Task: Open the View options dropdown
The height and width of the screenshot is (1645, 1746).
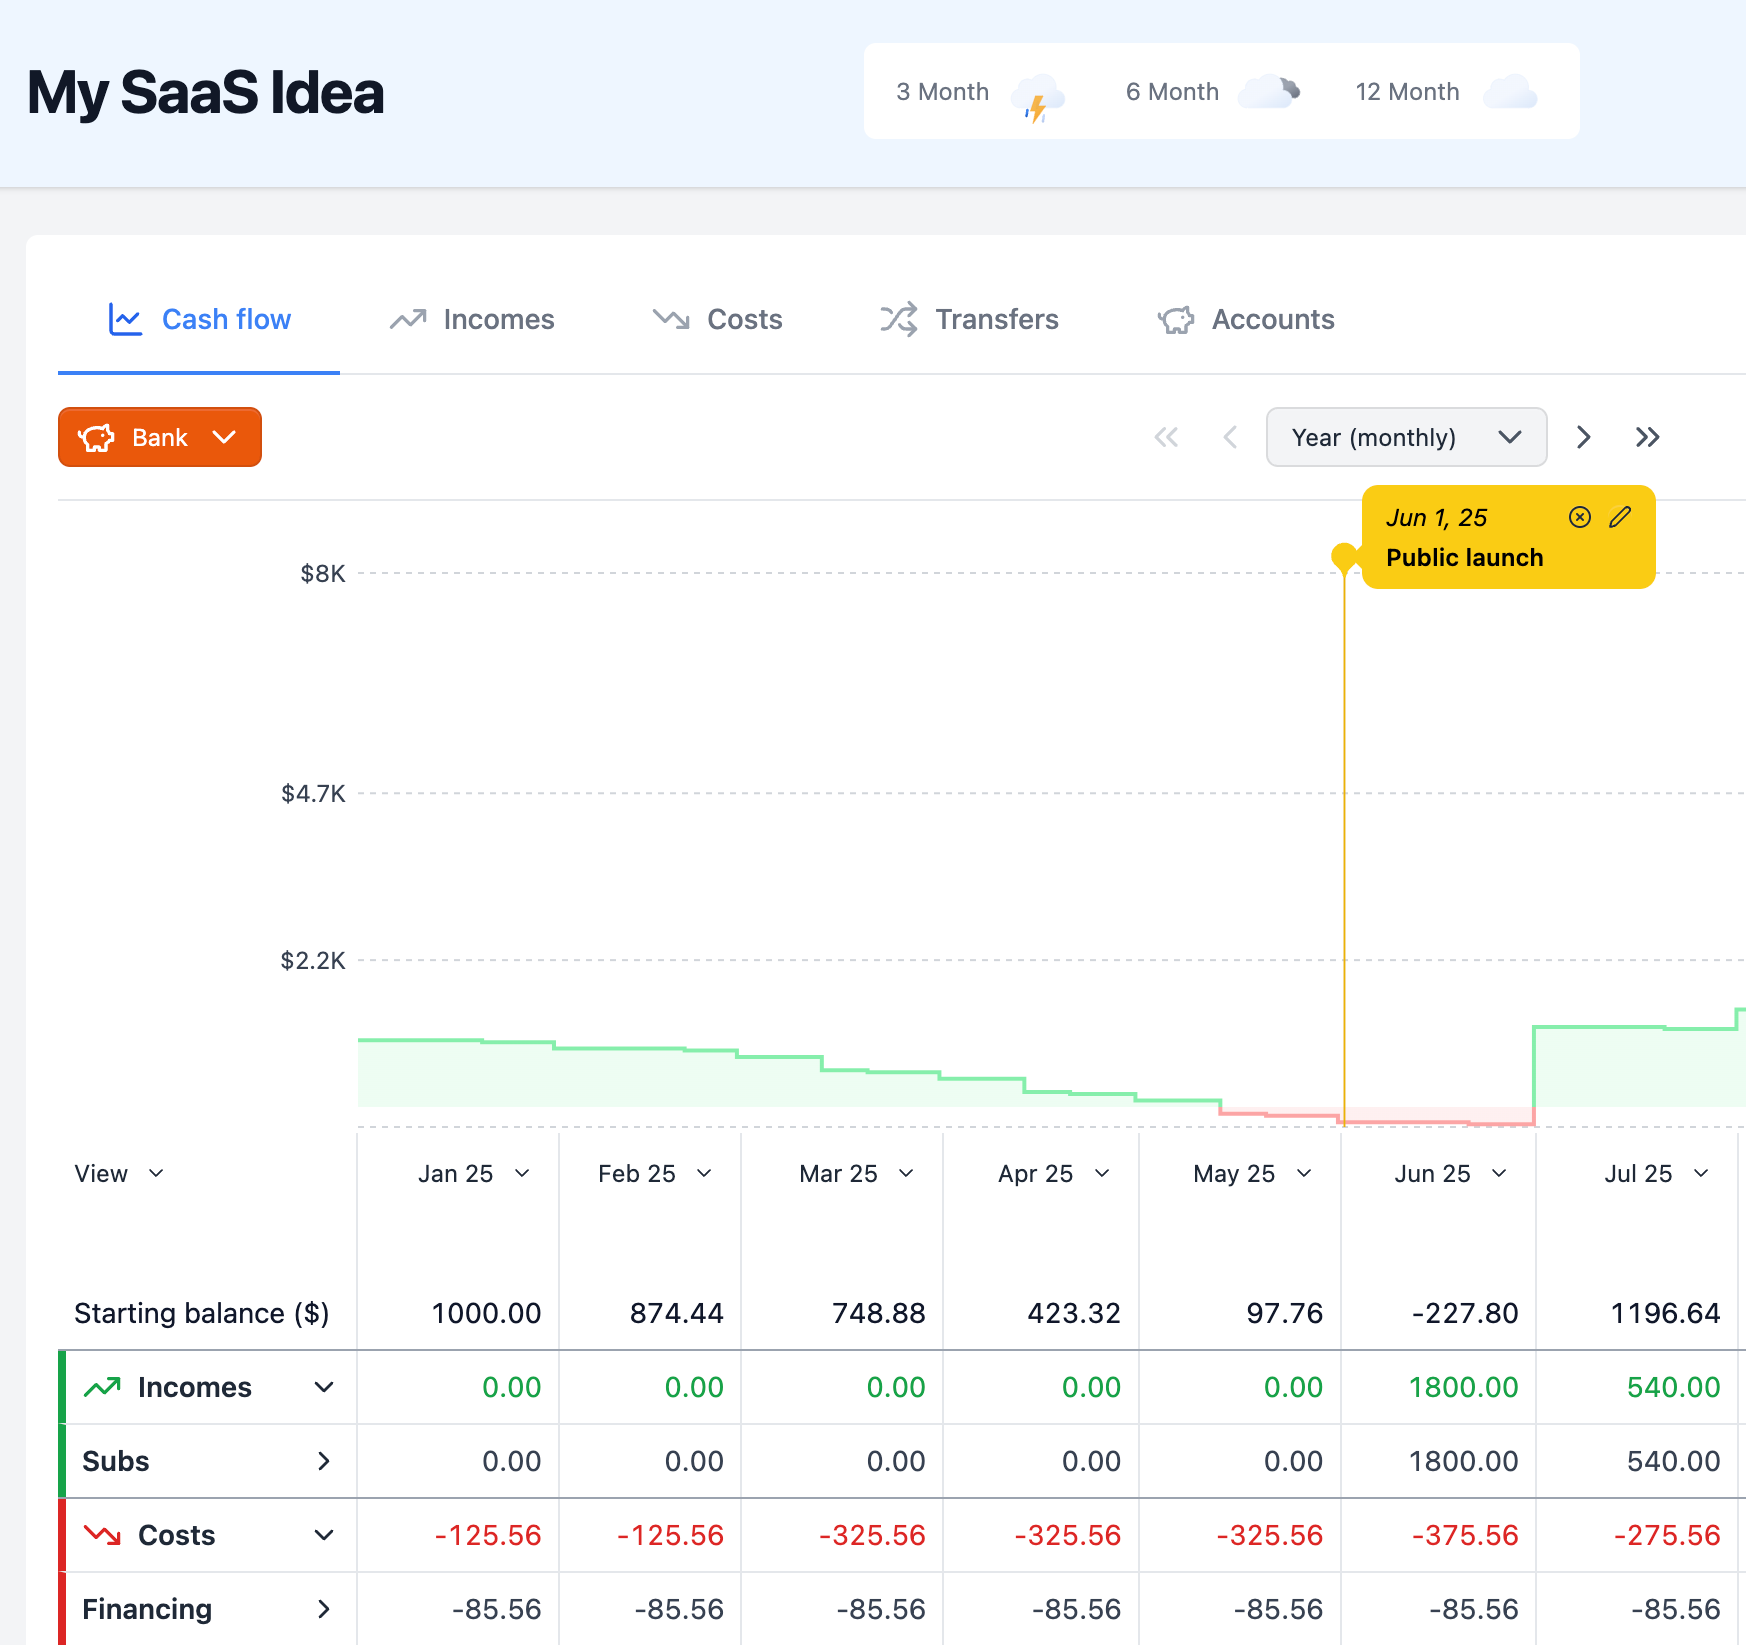Action: (x=118, y=1173)
